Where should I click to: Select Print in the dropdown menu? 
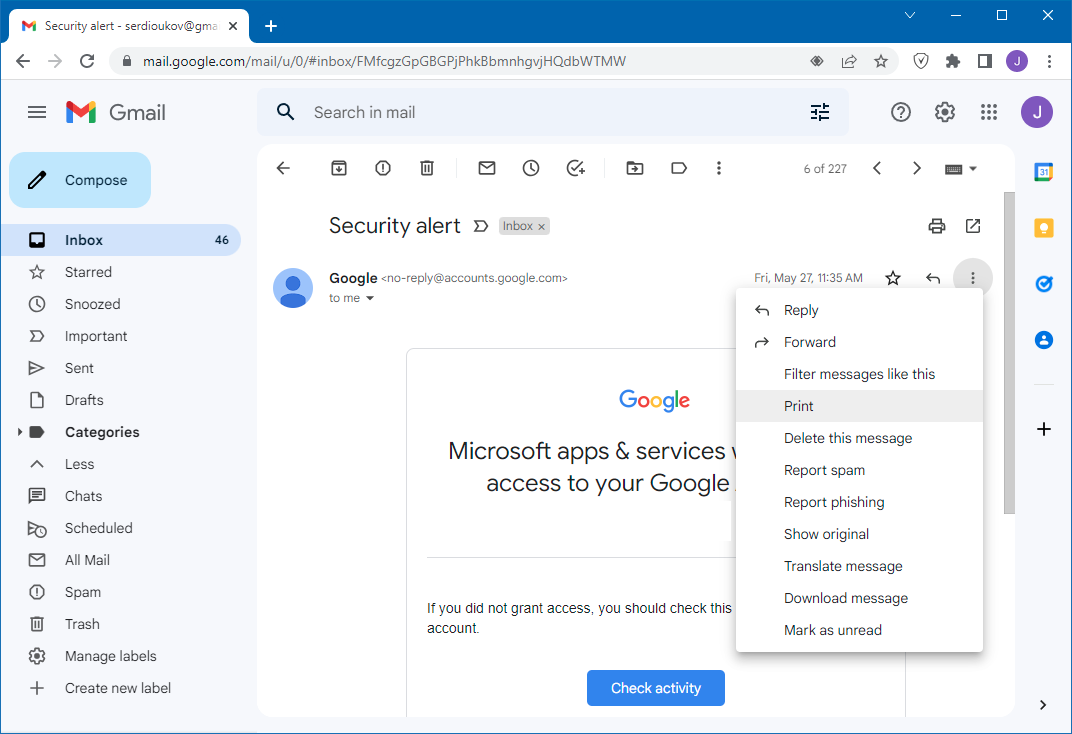[859, 406]
